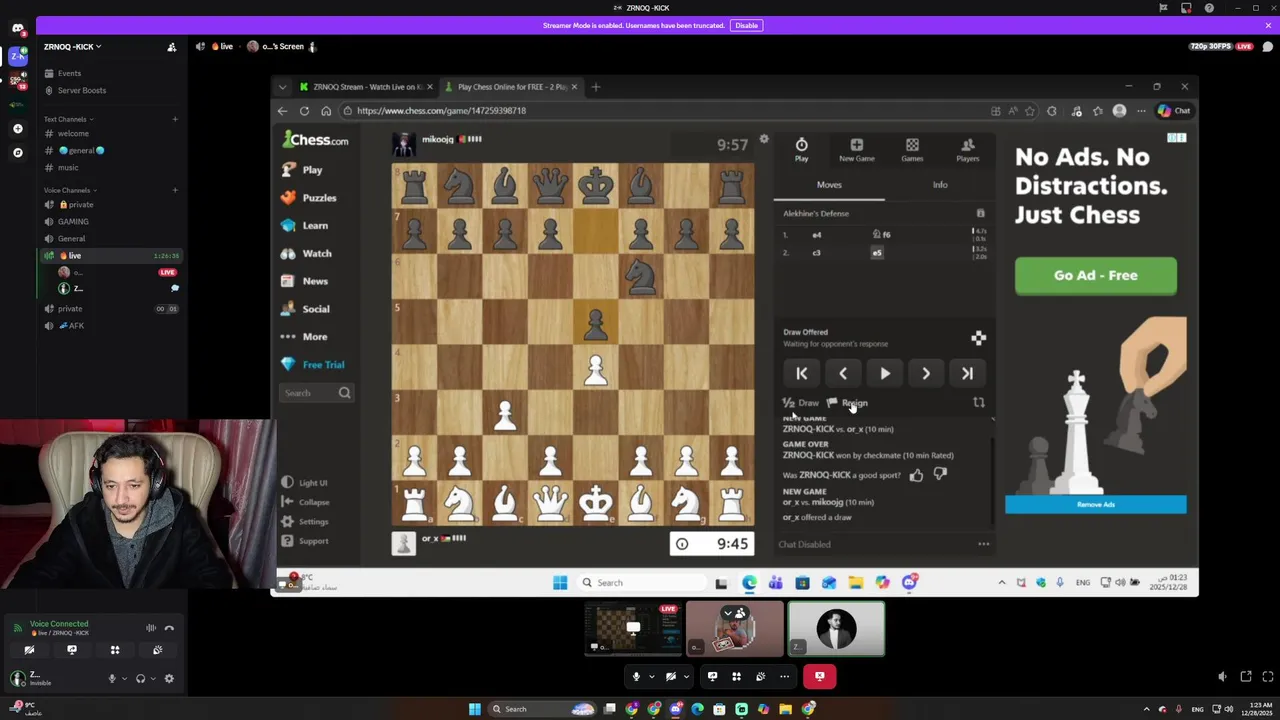Open chess board settings gear
The width and height of the screenshot is (1280, 720).
(764, 139)
